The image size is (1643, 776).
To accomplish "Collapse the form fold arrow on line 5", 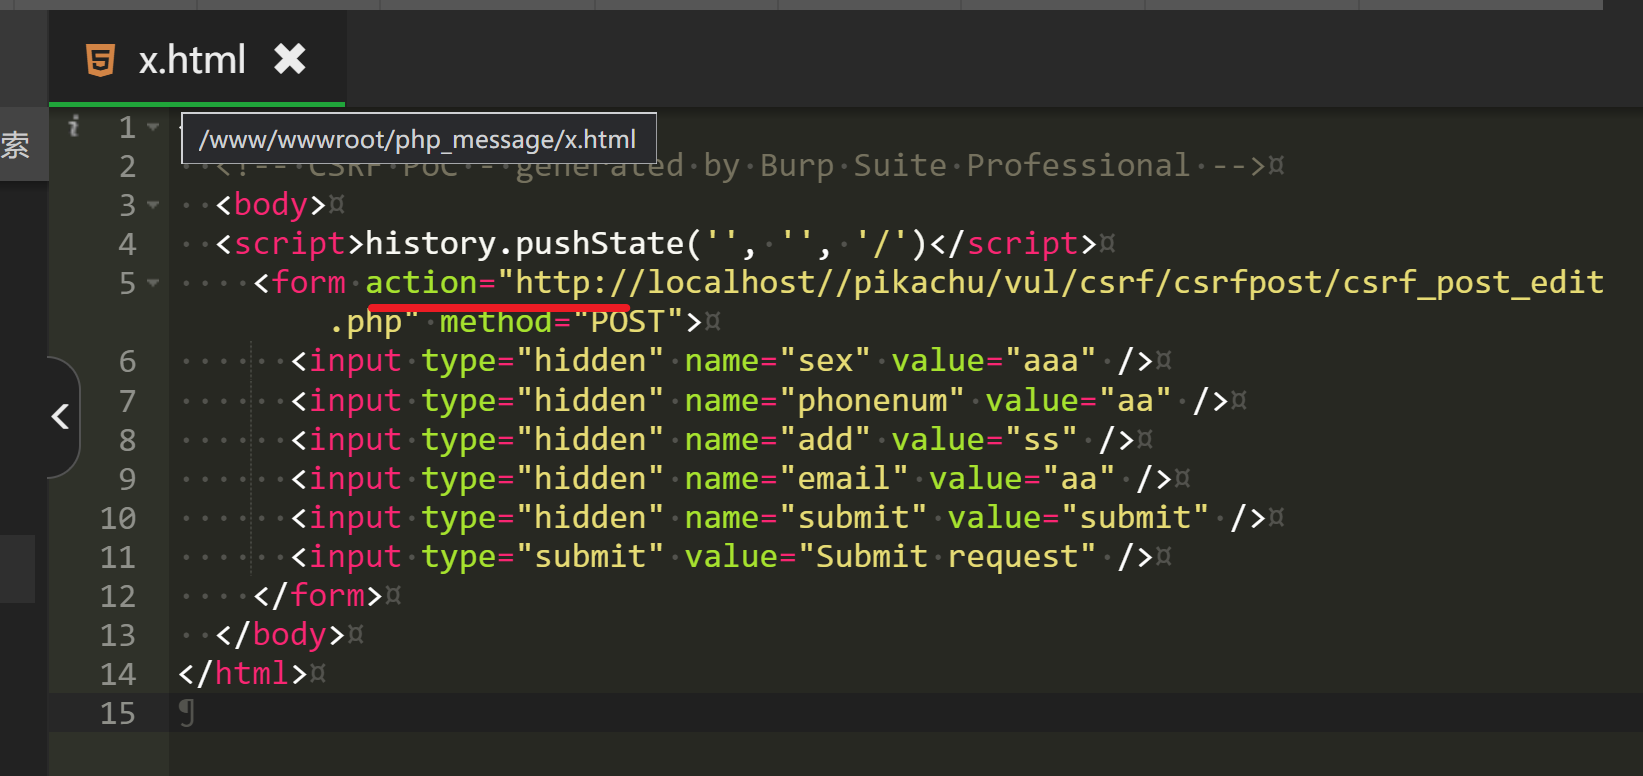I will [153, 283].
